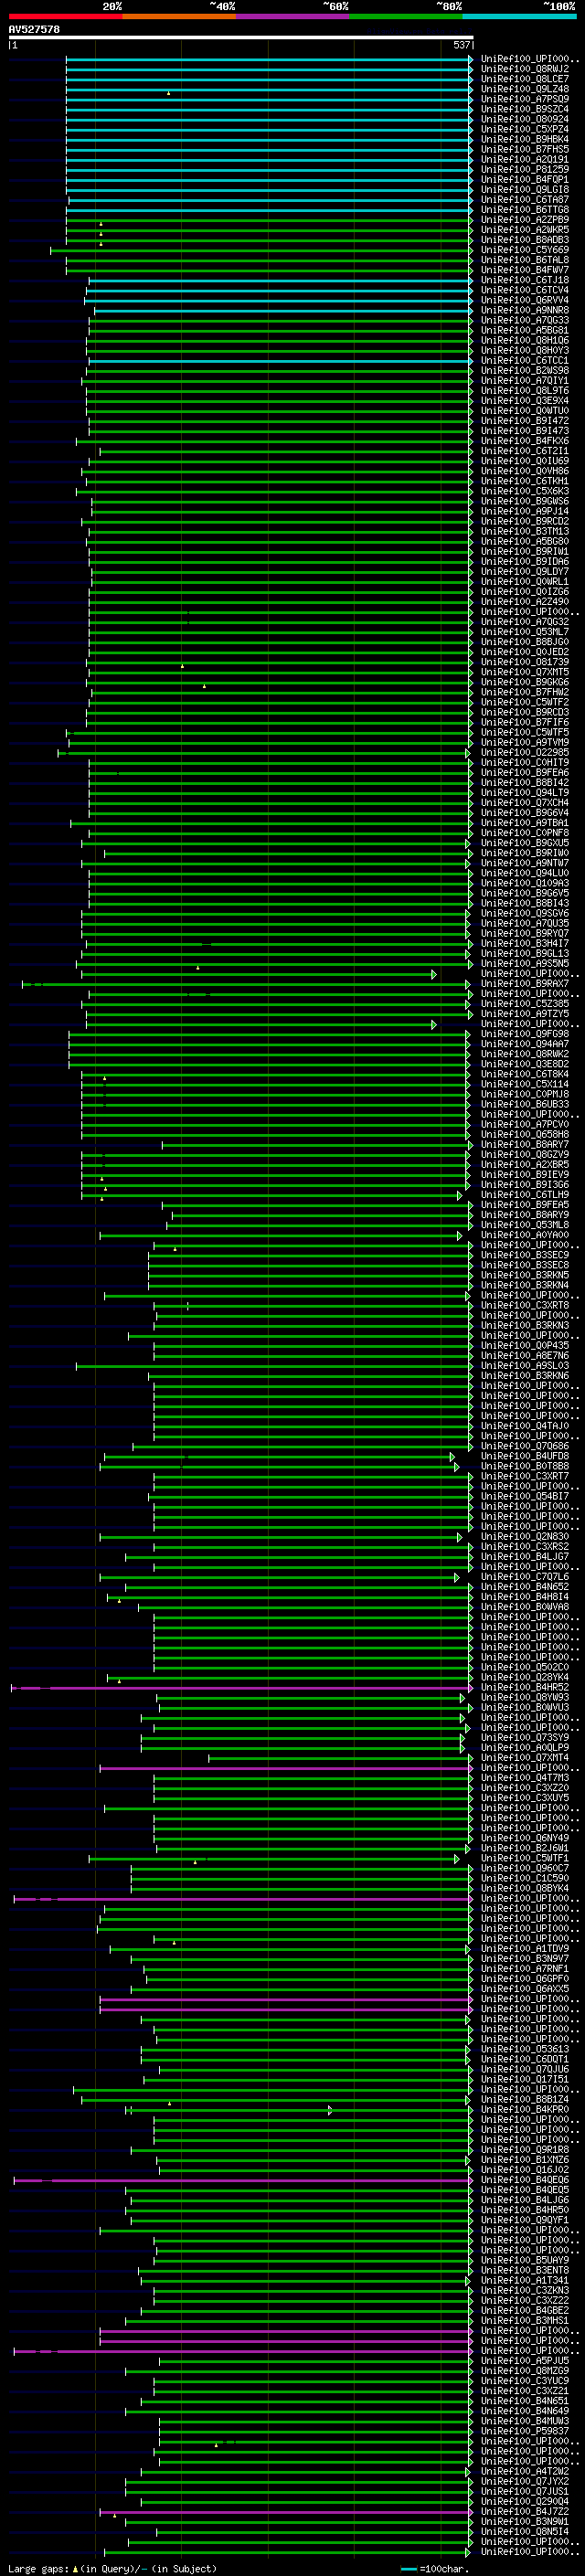Pick the subject UniRef100_B9RAX7

(x=525, y=983)
